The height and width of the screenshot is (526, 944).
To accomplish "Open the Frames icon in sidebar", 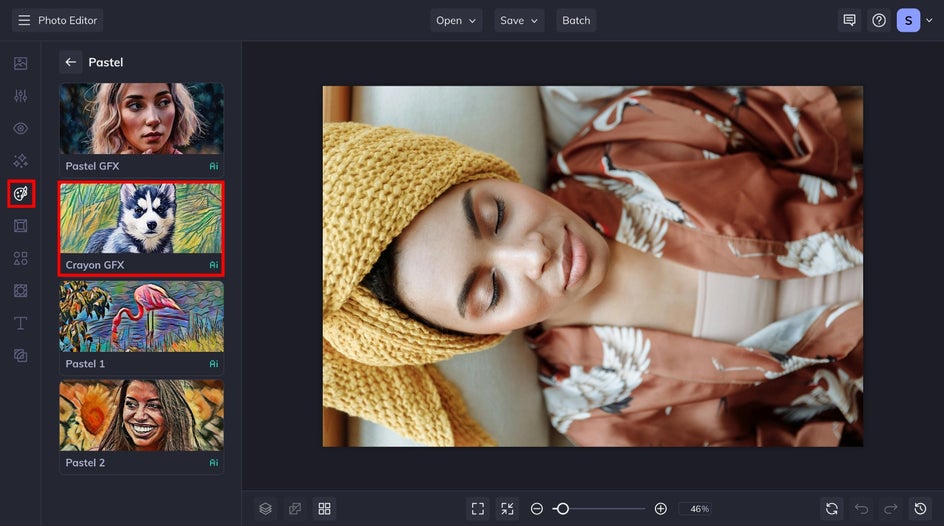I will coord(20,226).
